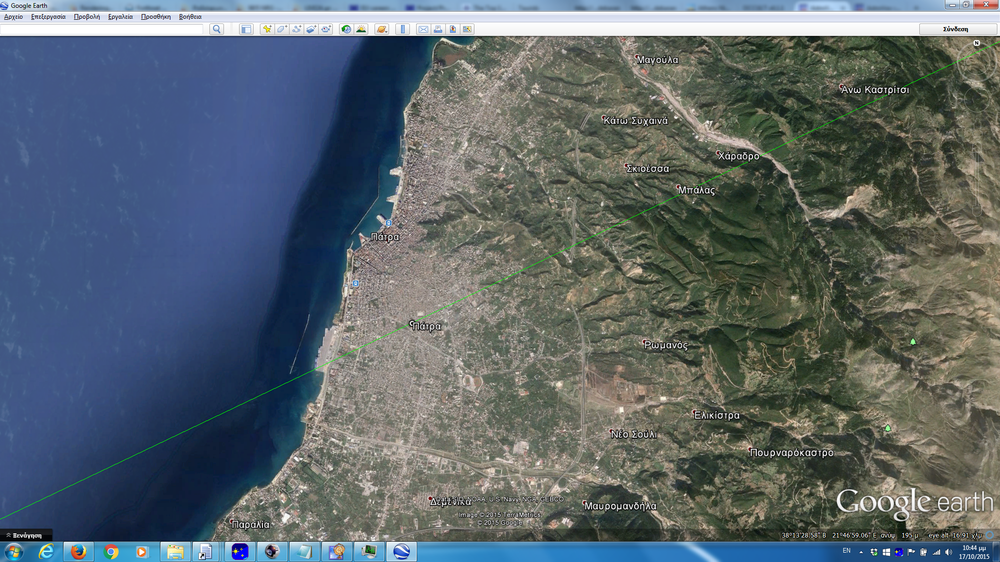Show historical imagery clock icon
The image size is (1000, 562).
point(346,29)
